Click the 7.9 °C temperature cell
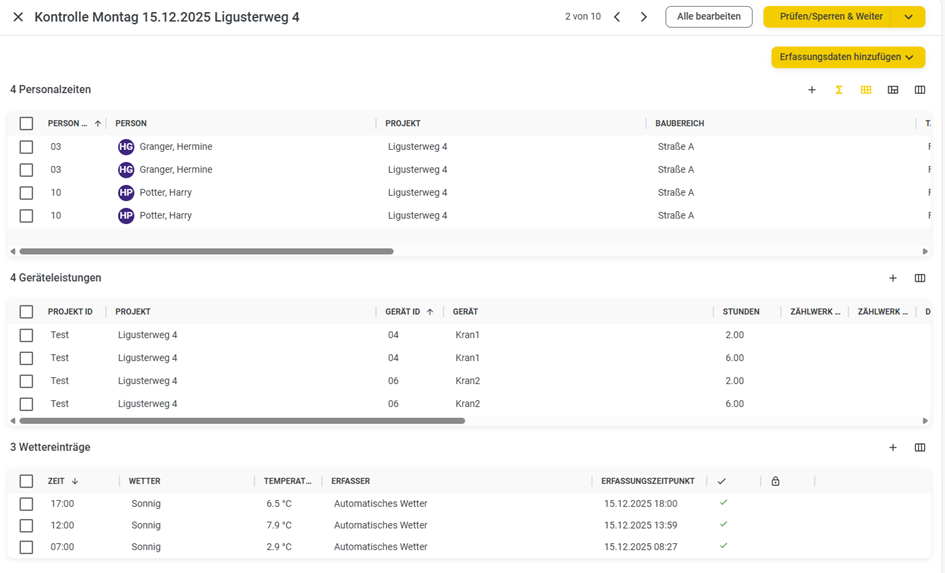The width and height of the screenshot is (945, 573). pos(279,525)
